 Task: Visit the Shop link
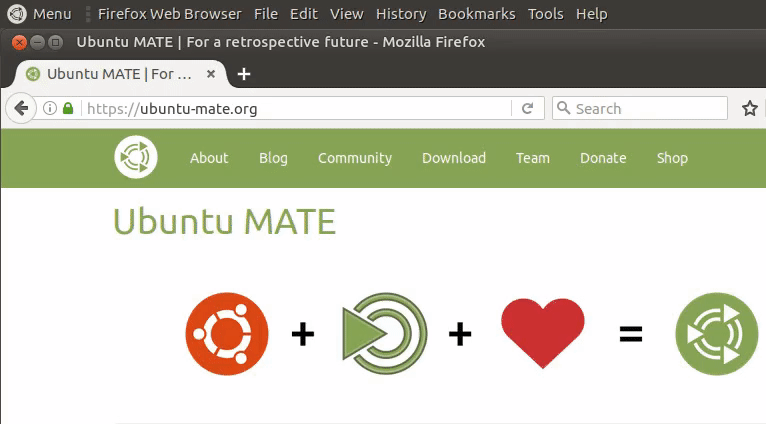(672, 158)
